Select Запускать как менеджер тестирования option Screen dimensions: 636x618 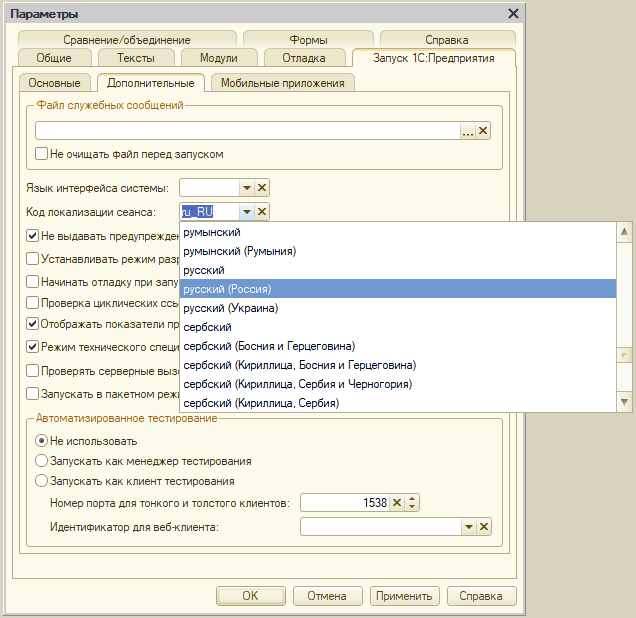(41, 461)
